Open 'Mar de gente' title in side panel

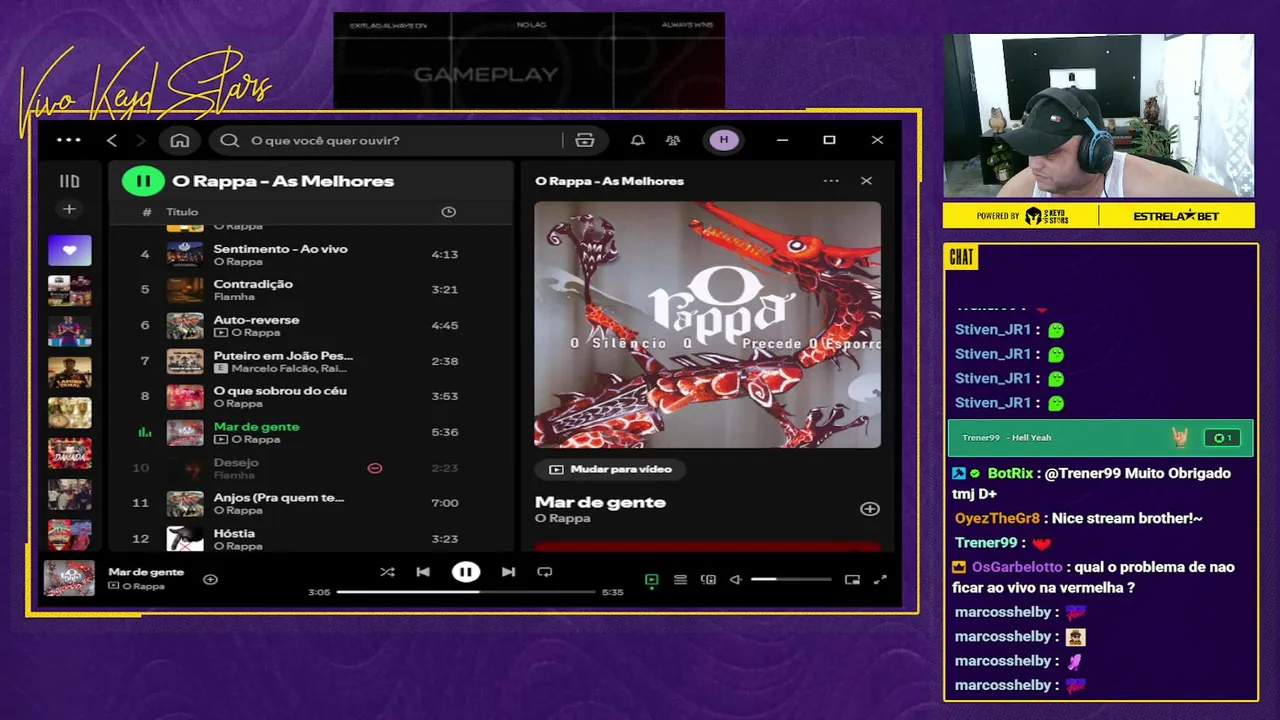tap(600, 502)
